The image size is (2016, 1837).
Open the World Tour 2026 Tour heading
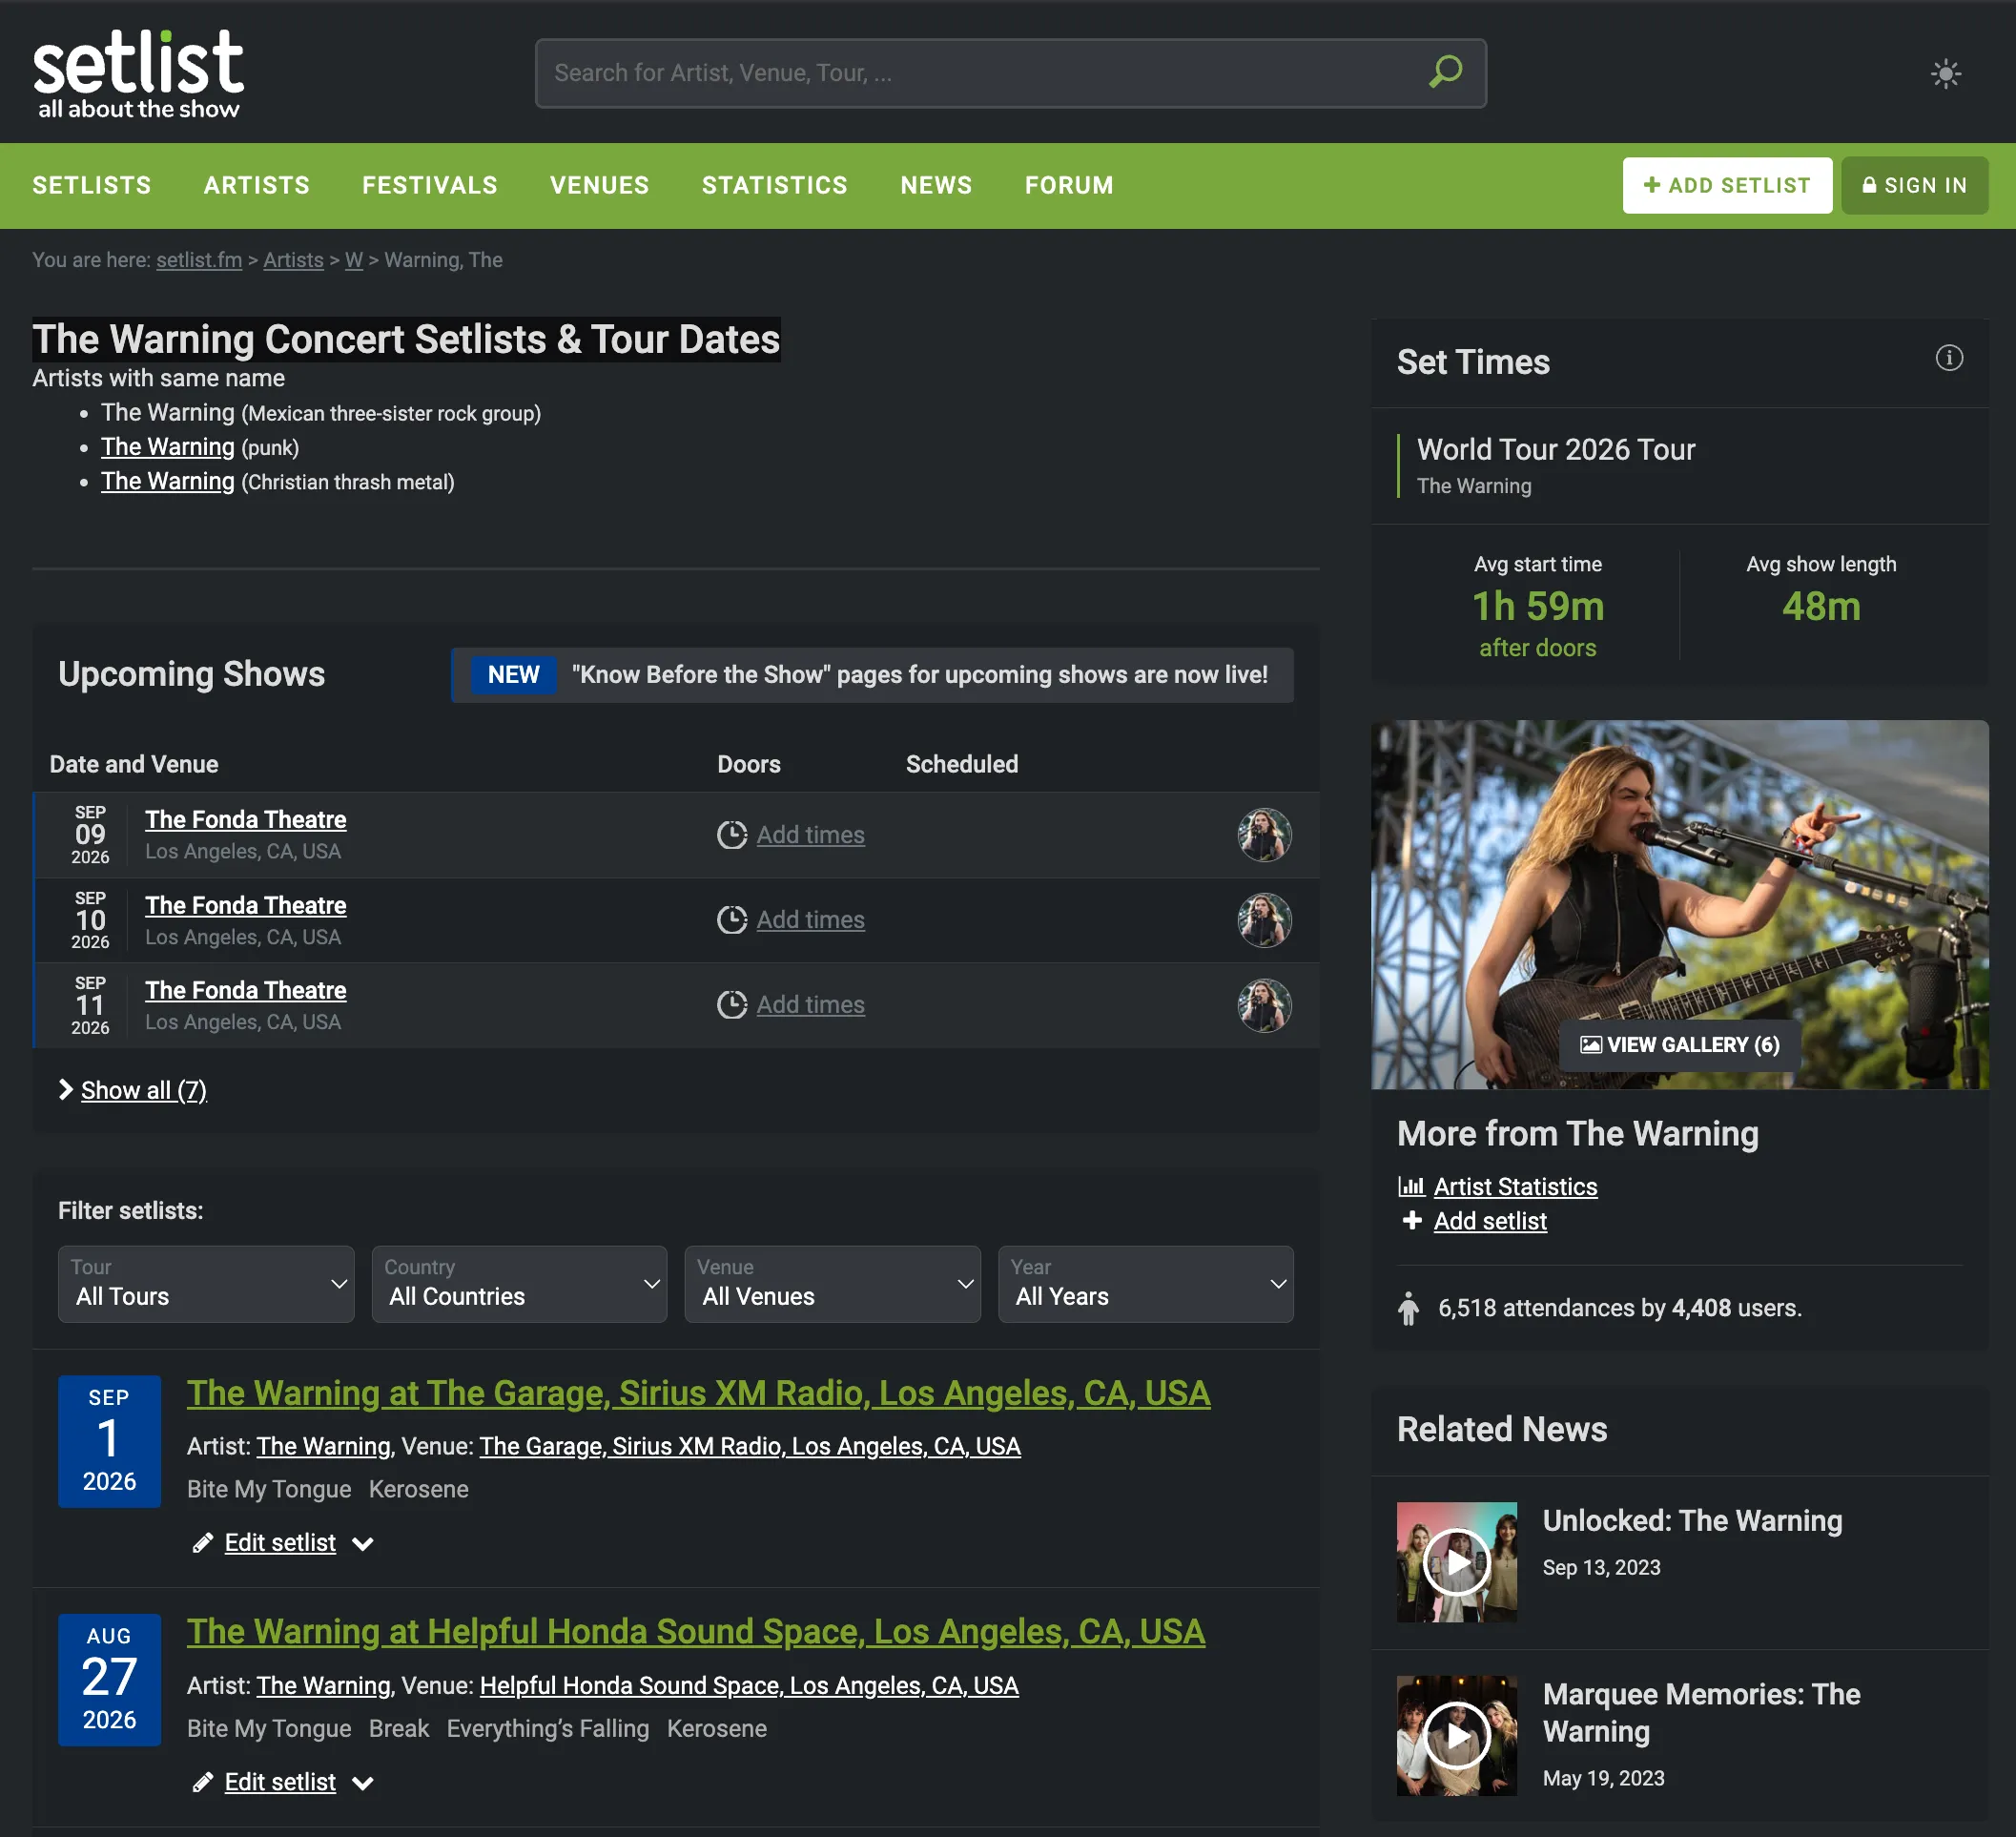coord(1556,450)
